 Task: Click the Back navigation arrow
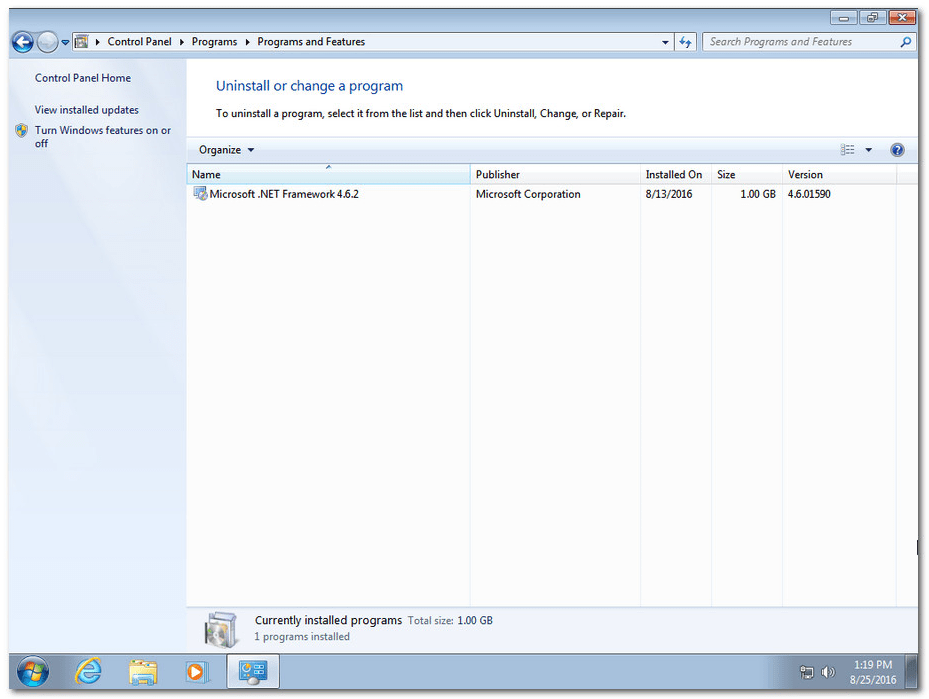21,41
